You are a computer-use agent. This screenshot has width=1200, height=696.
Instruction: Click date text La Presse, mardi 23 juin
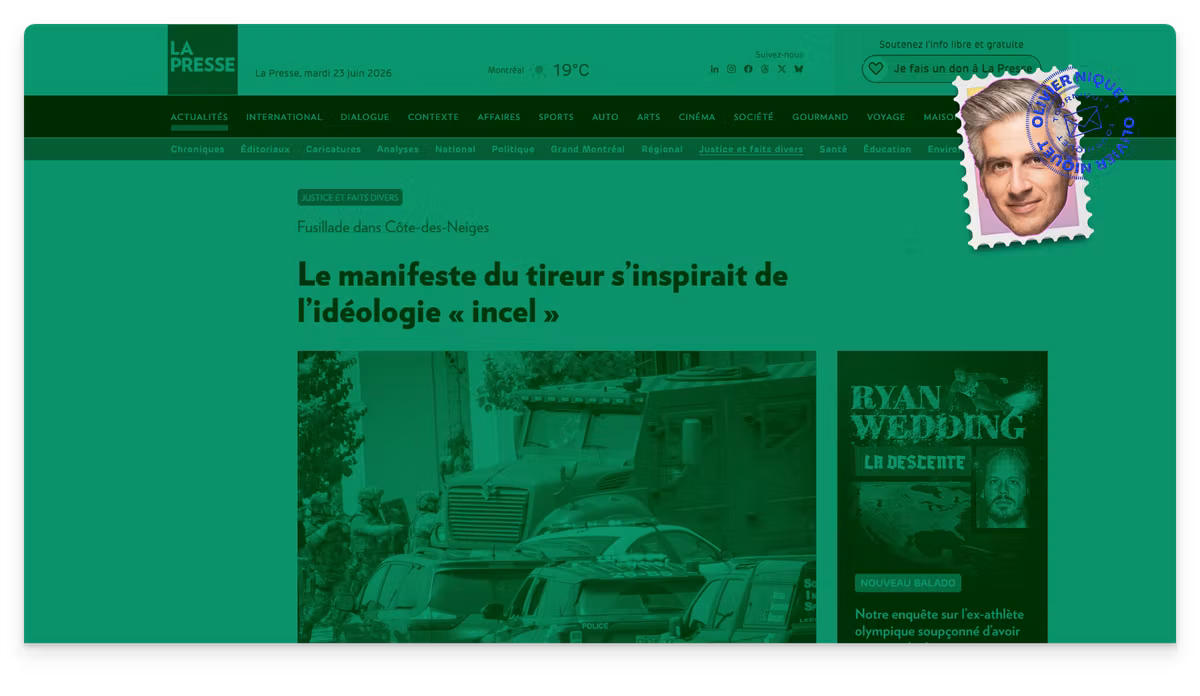coord(323,73)
